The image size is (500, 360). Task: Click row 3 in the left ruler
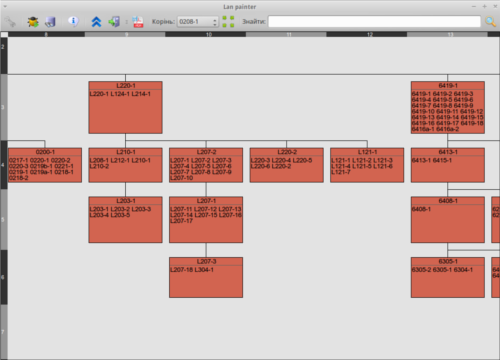coord(4,107)
